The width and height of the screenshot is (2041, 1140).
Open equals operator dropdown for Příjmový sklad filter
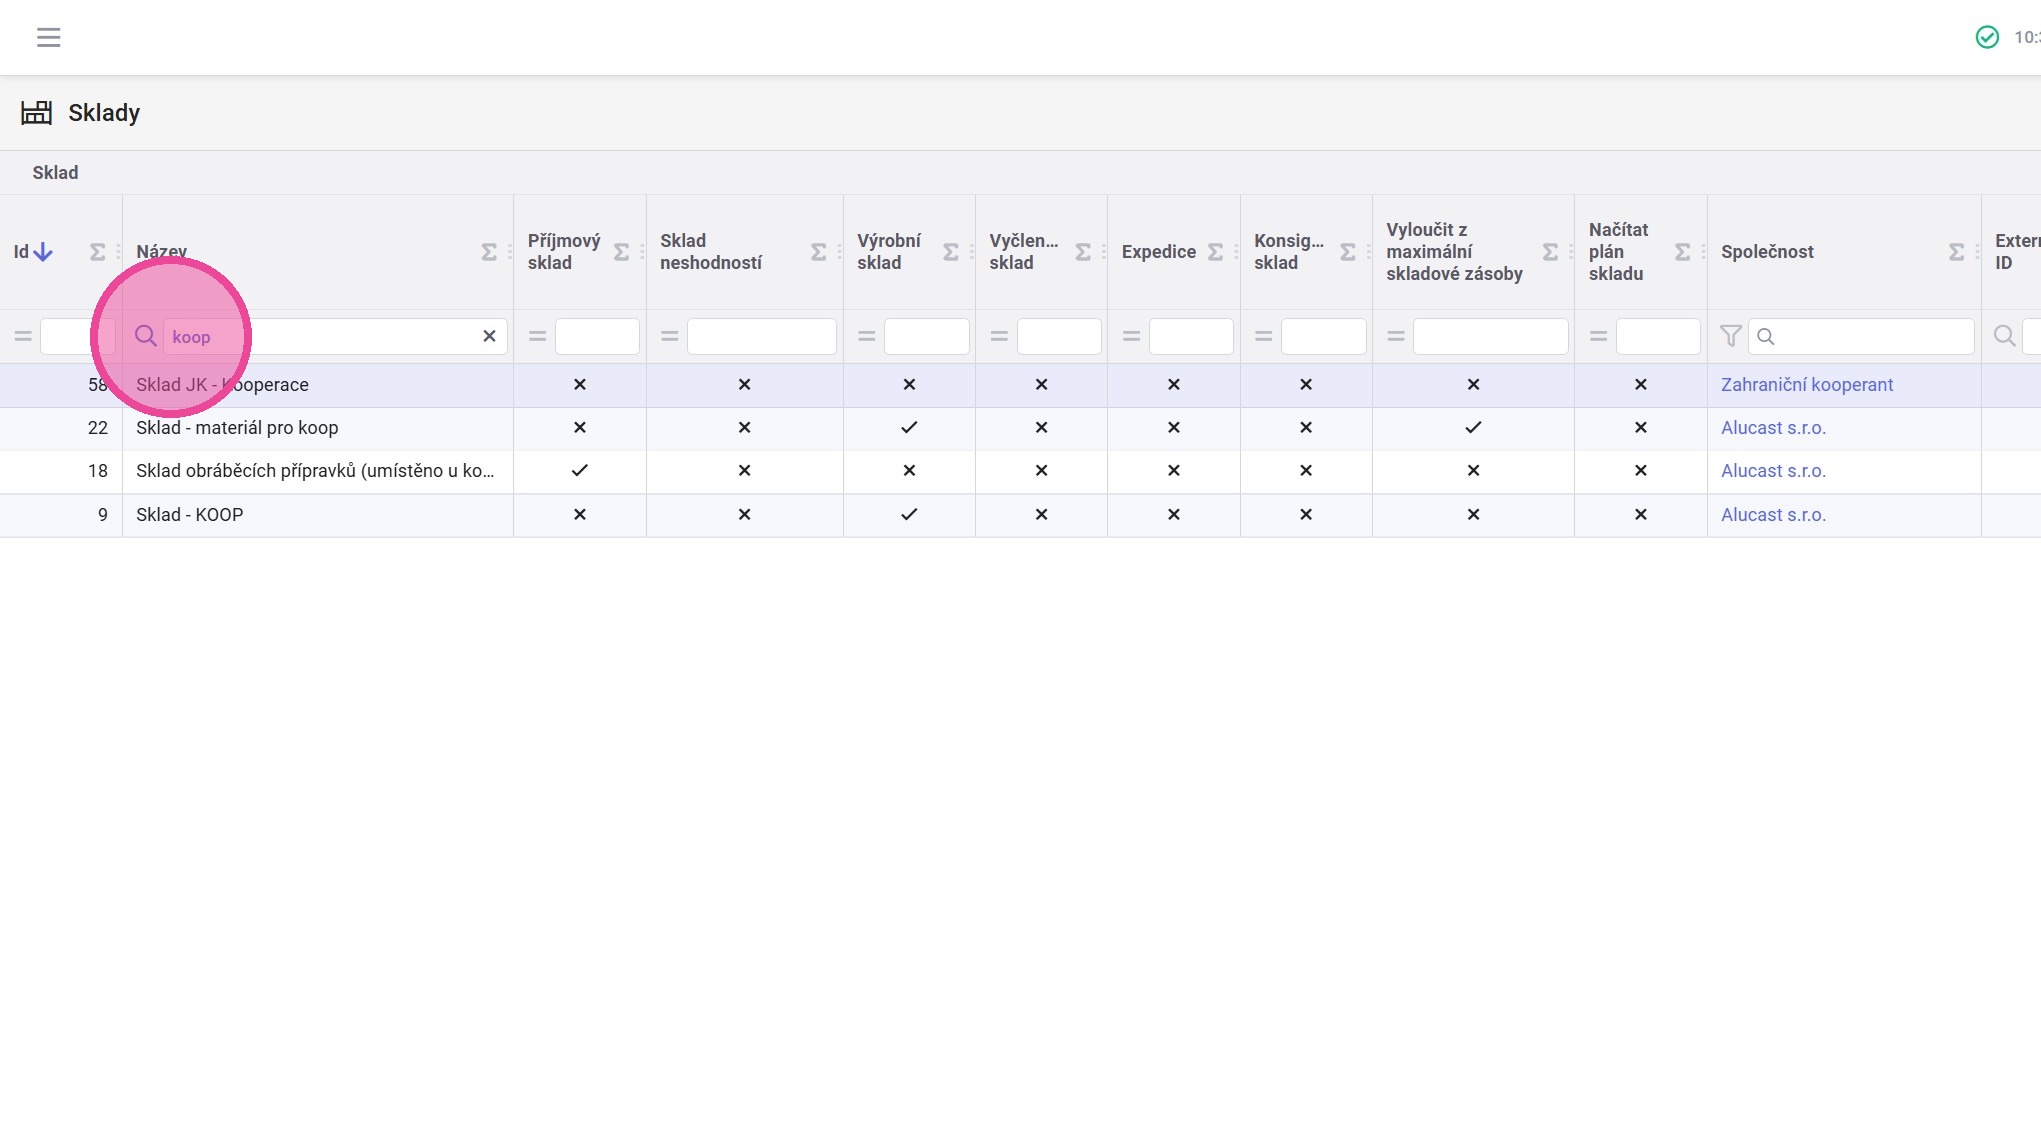click(x=537, y=336)
